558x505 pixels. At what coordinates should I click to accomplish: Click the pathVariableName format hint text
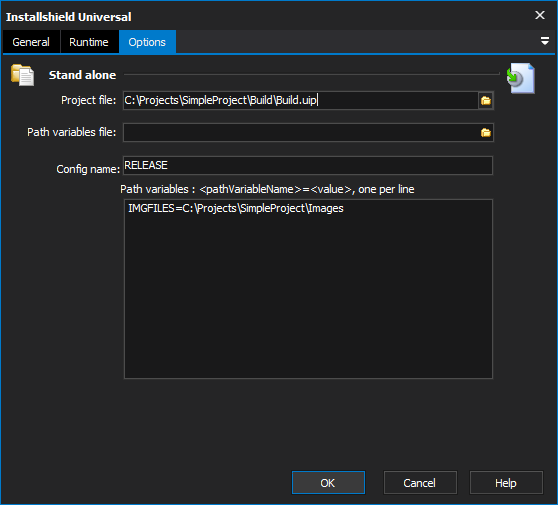click(x=267, y=189)
